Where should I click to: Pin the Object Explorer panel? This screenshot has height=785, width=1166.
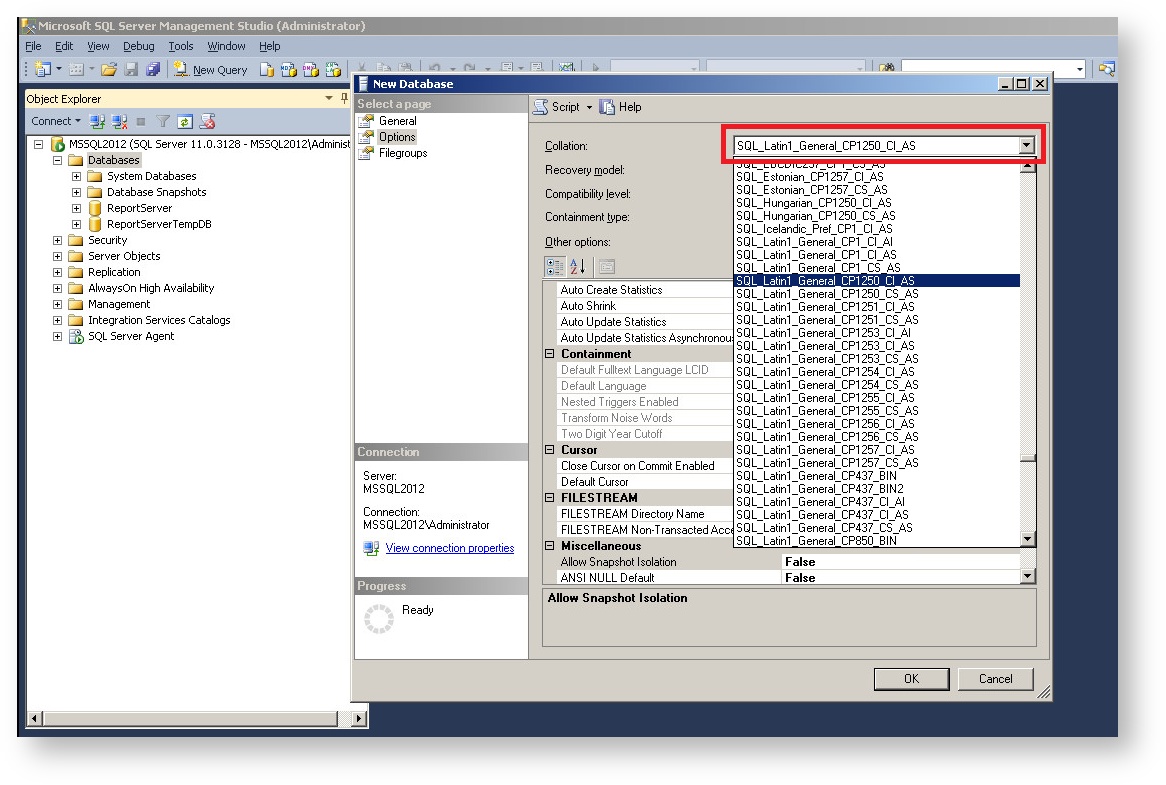[x=344, y=99]
